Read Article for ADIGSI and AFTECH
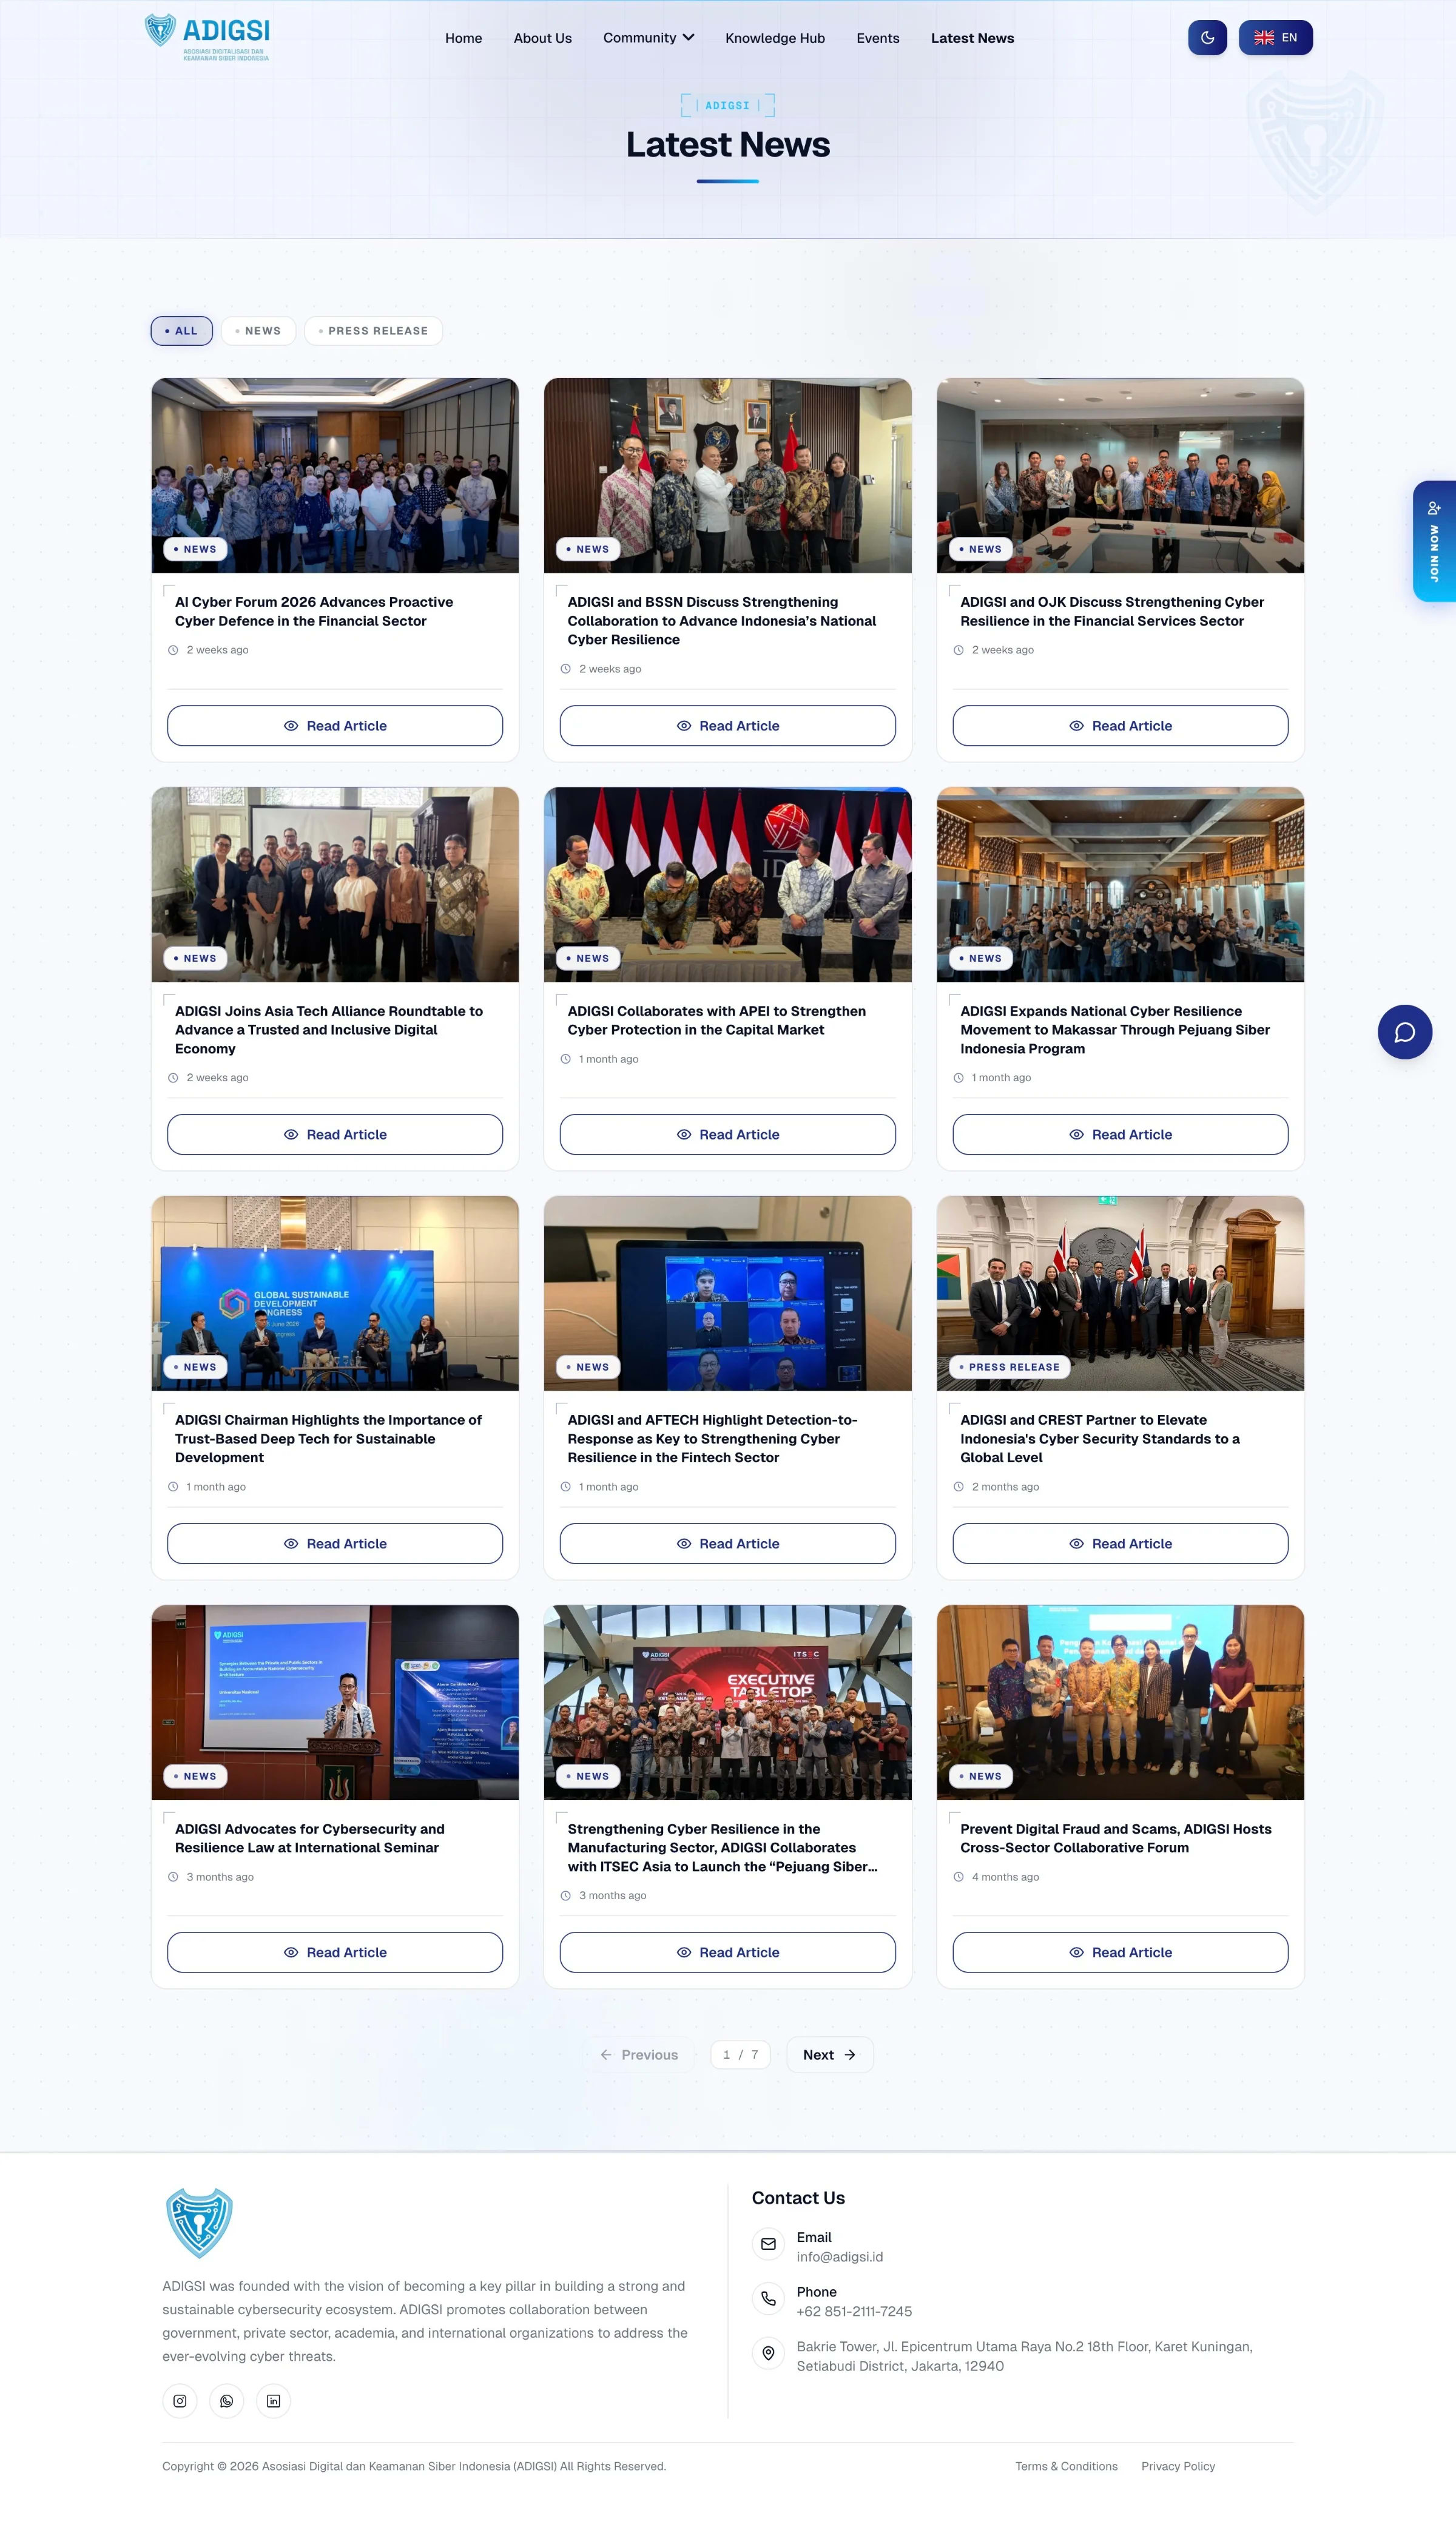Viewport: 1456px width, 2521px height. (x=727, y=1543)
